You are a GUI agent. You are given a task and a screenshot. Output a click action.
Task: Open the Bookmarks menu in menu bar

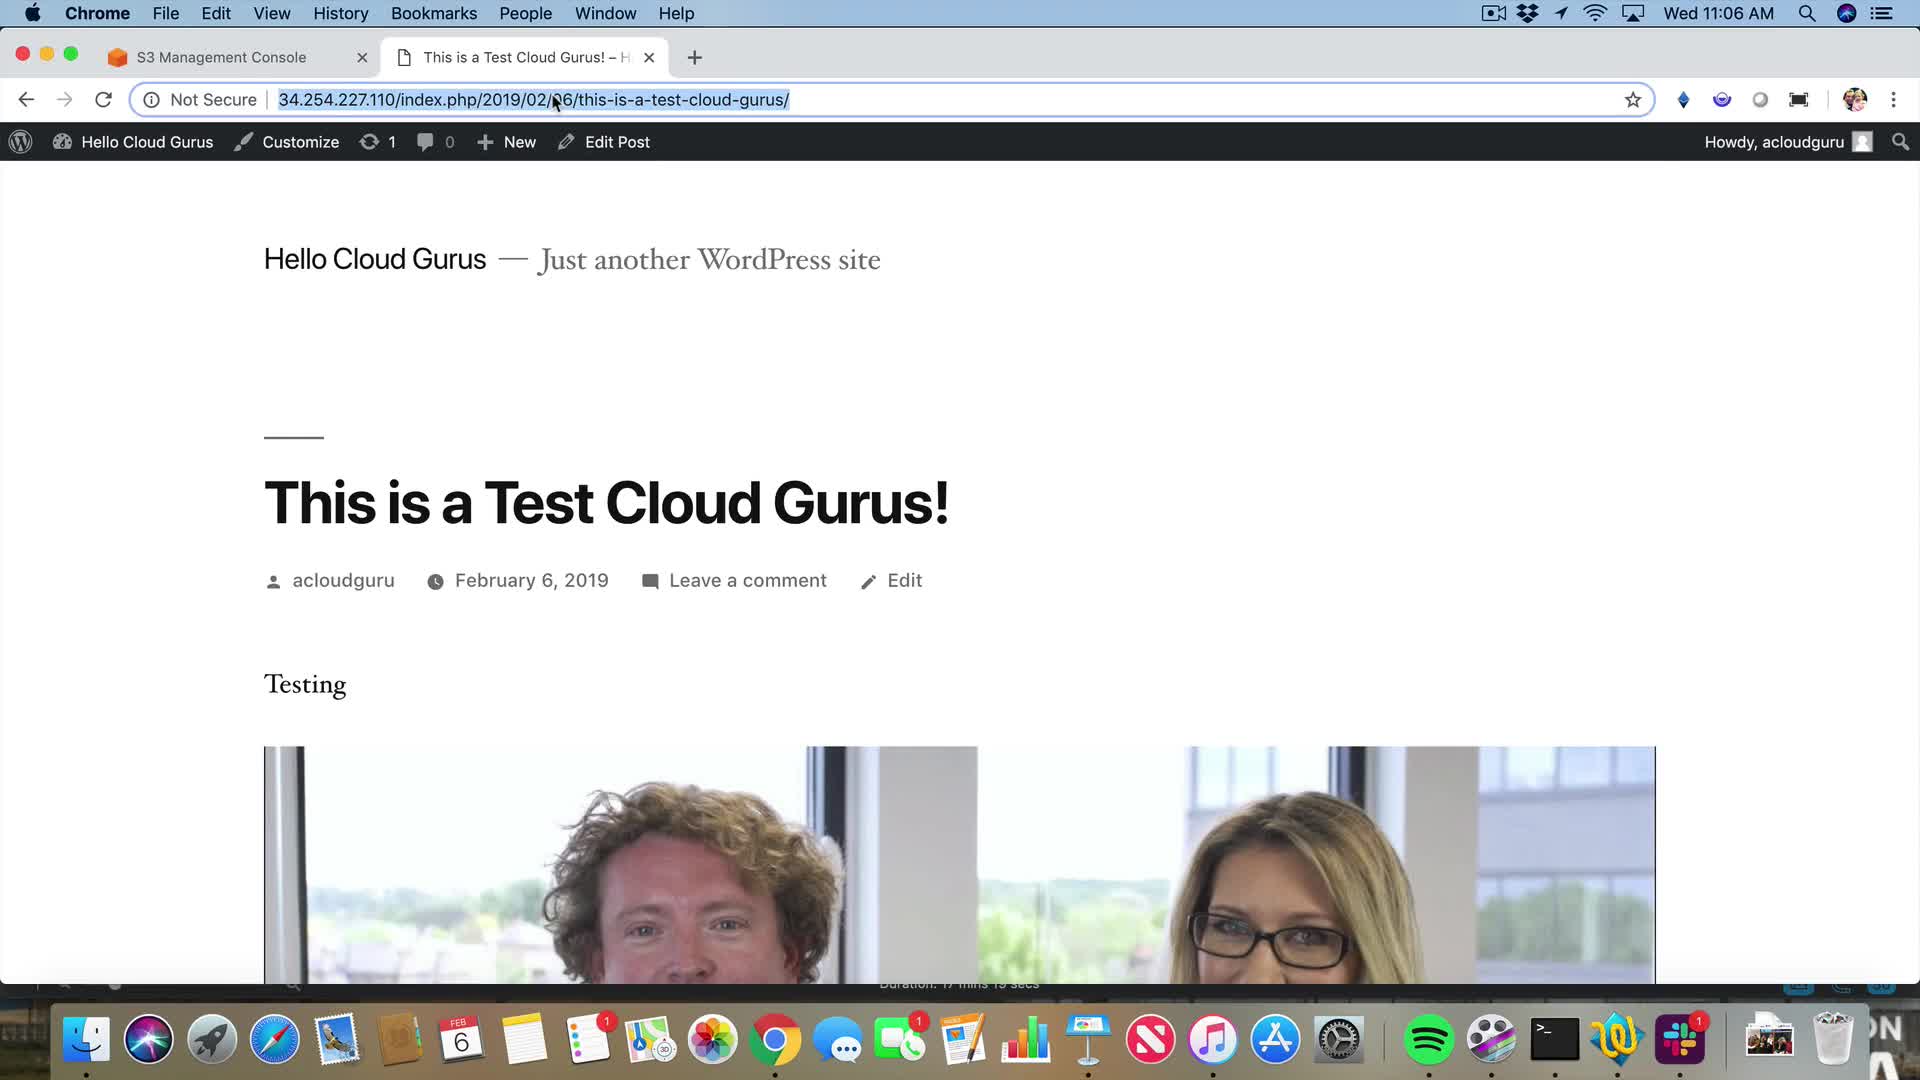[x=434, y=13]
